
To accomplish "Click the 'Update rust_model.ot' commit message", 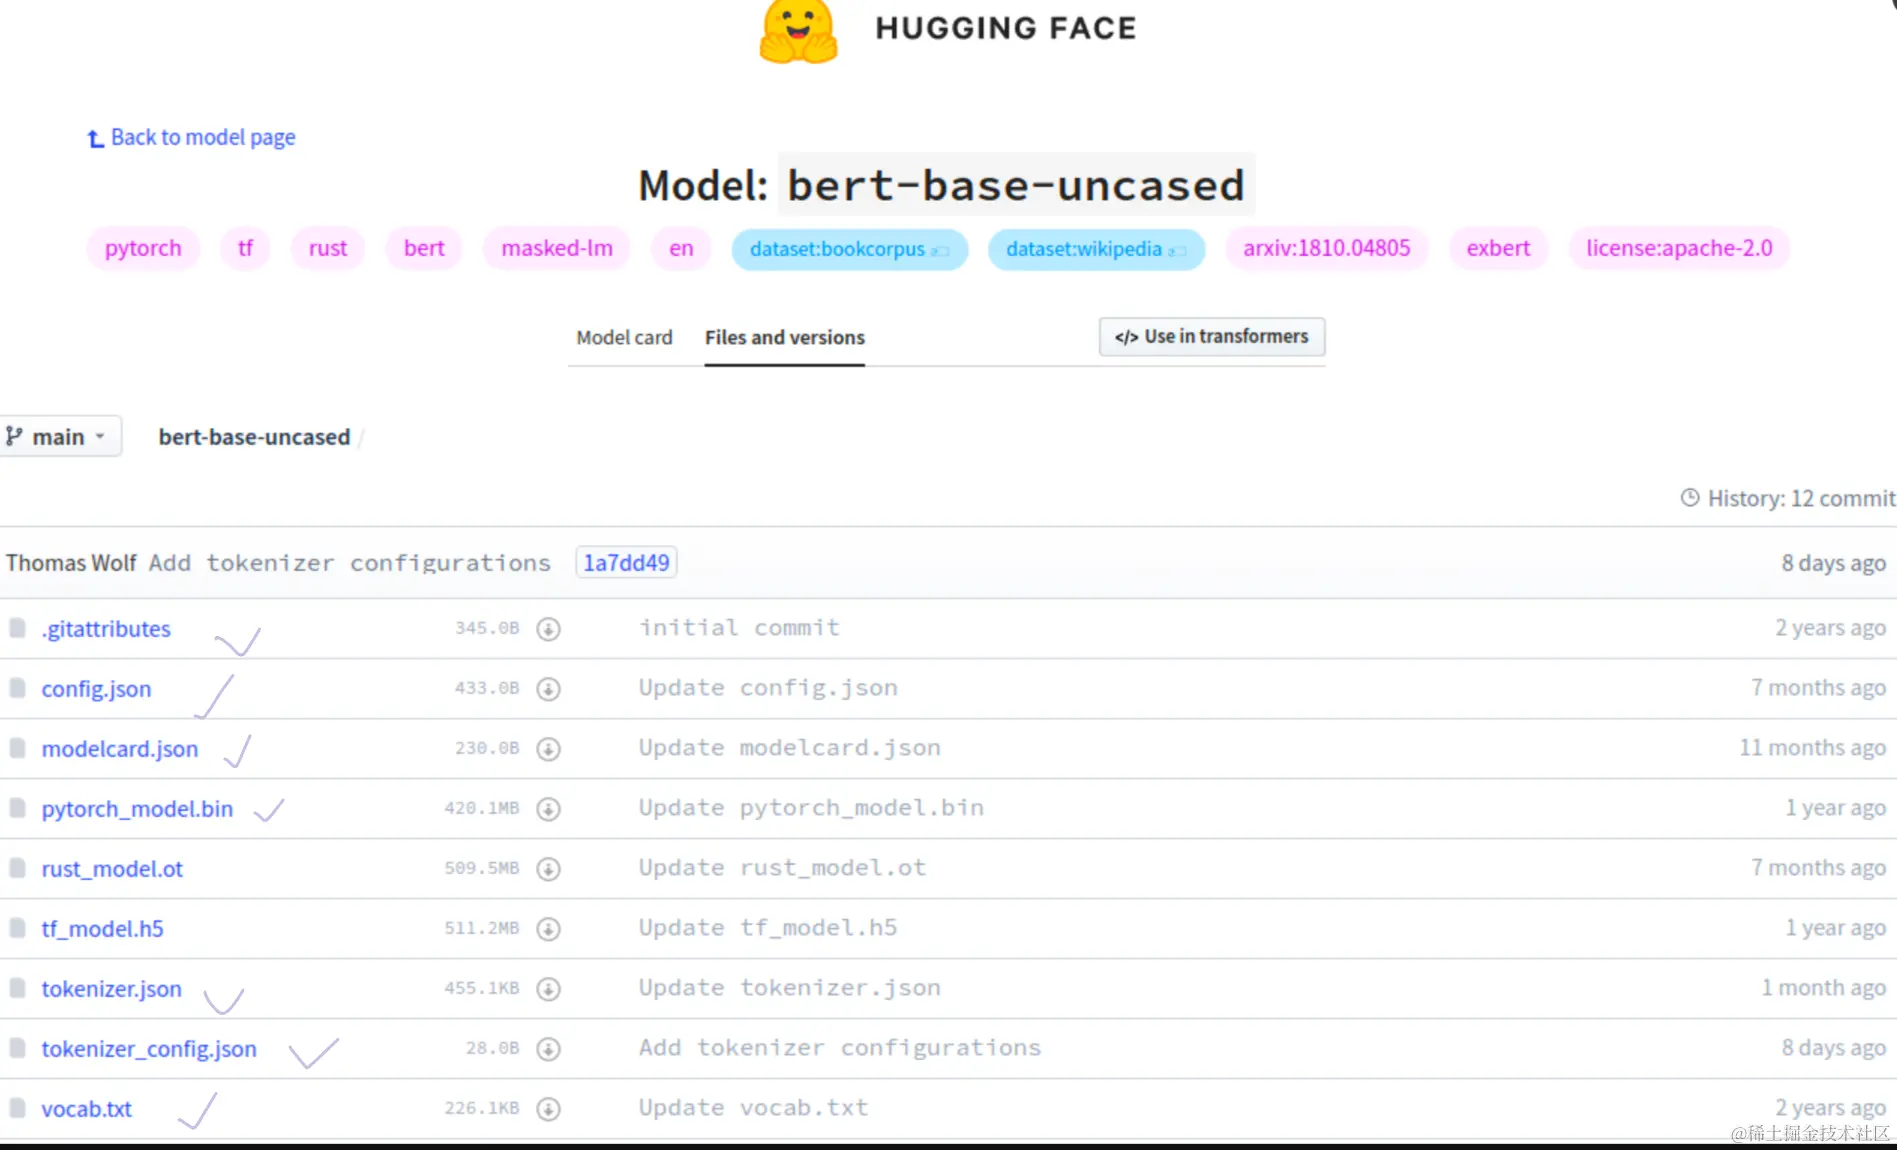I will [782, 868].
